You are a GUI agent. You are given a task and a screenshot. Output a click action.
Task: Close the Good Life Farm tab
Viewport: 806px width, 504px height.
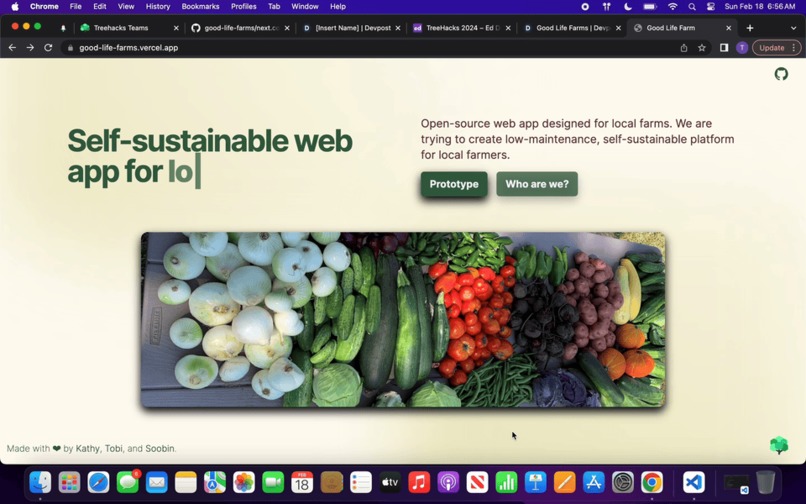click(728, 28)
